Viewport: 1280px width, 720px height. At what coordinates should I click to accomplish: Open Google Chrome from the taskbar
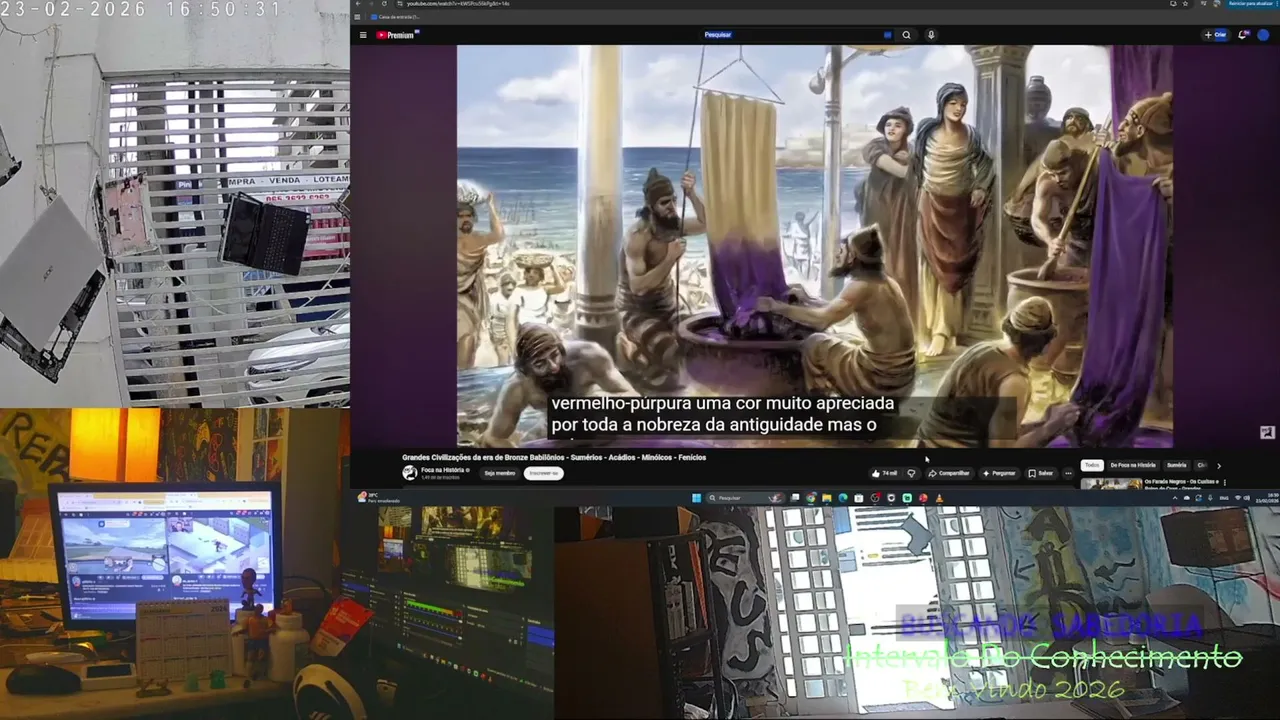click(811, 498)
